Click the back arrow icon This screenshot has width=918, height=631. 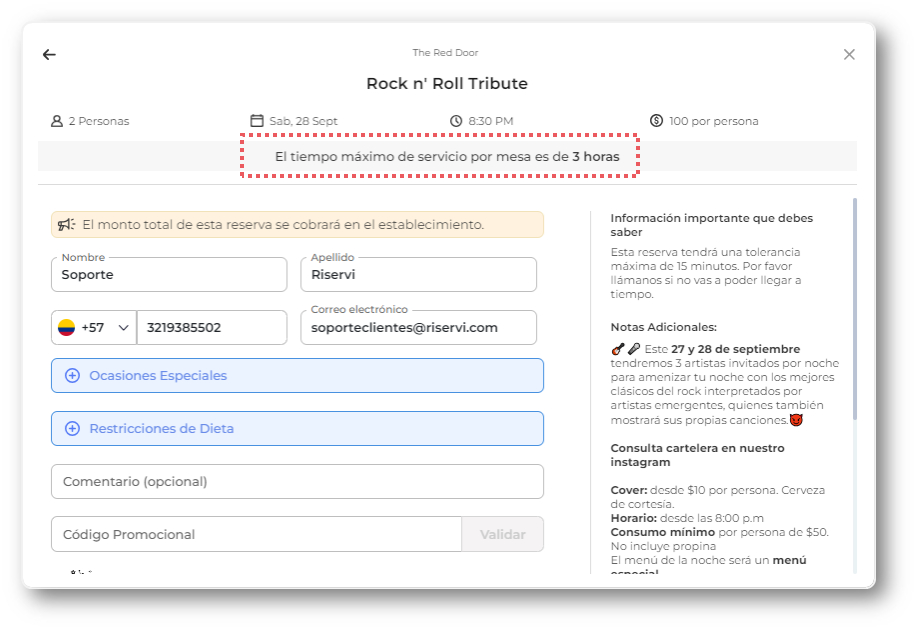tap(49, 55)
